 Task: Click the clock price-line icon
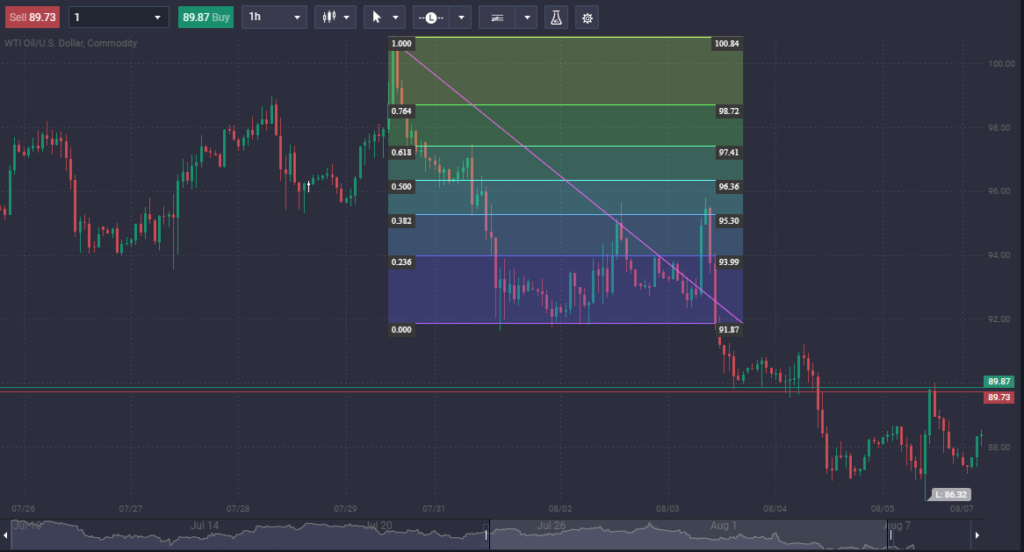(430, 17)
